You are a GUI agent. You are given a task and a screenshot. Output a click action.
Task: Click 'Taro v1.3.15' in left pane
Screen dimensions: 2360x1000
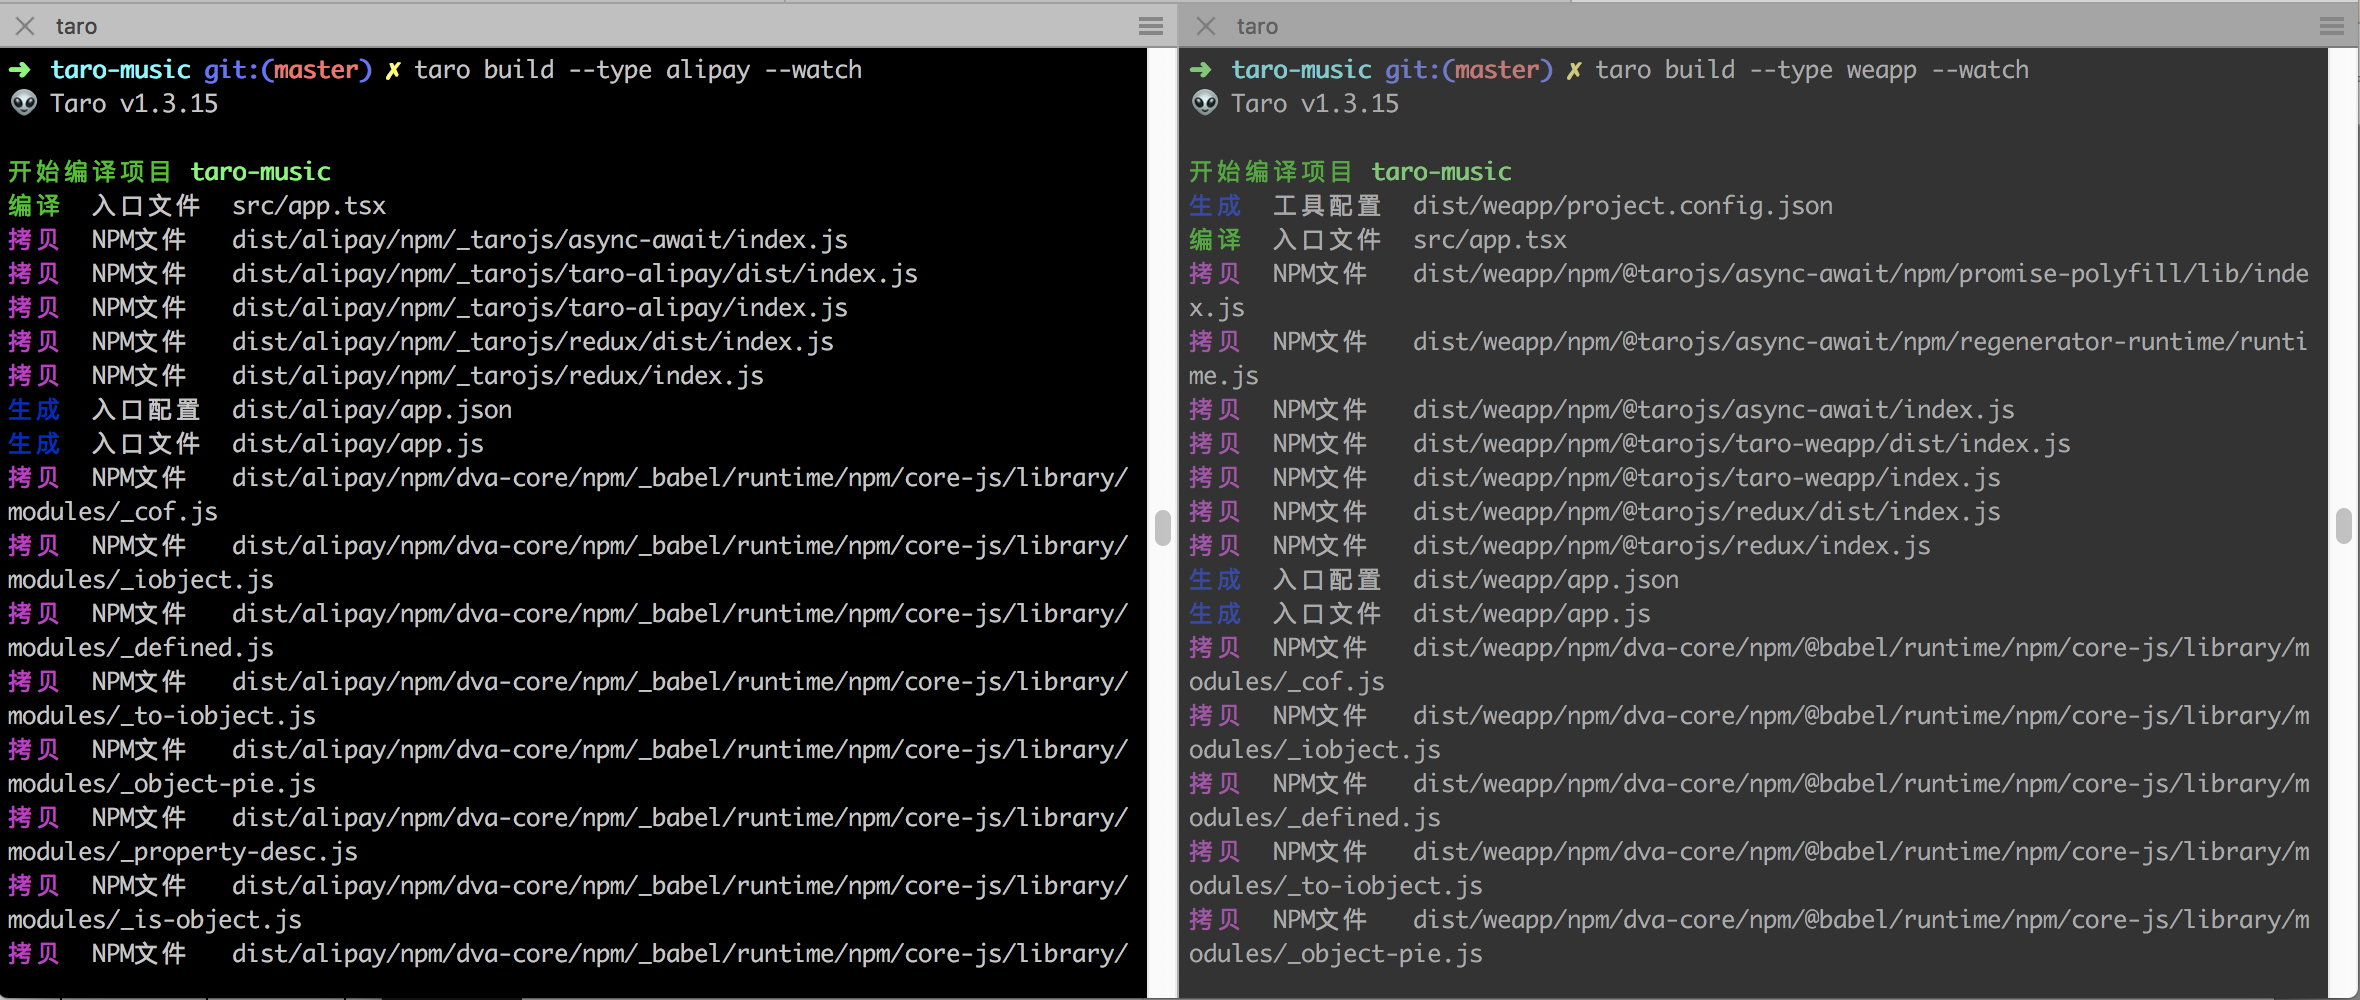[134, 104]
